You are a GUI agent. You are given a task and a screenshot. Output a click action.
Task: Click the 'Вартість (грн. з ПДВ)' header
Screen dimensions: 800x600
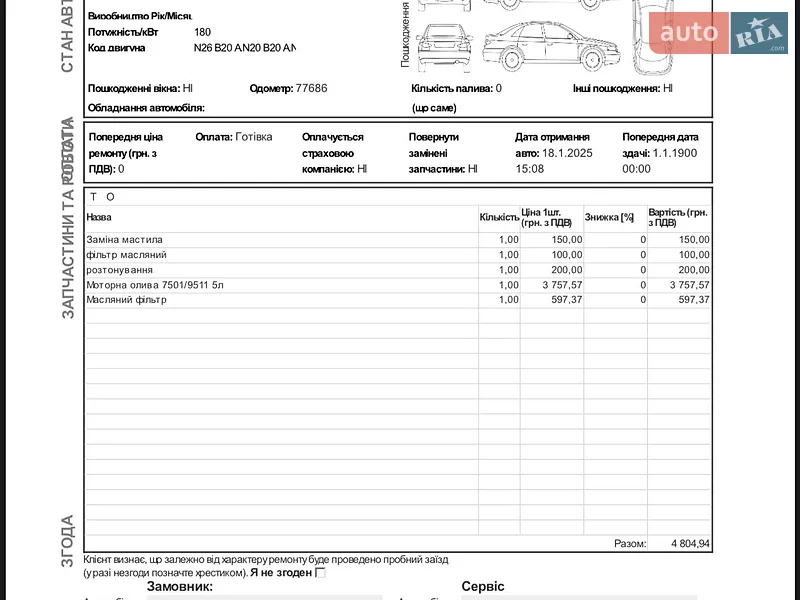pyautogui.click(x=678, y=217)
